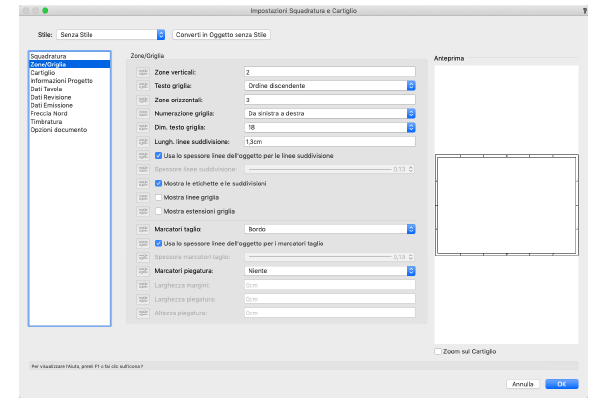
Task: Click style settings icon beside Zone verticali
Action: click(143, 72)
